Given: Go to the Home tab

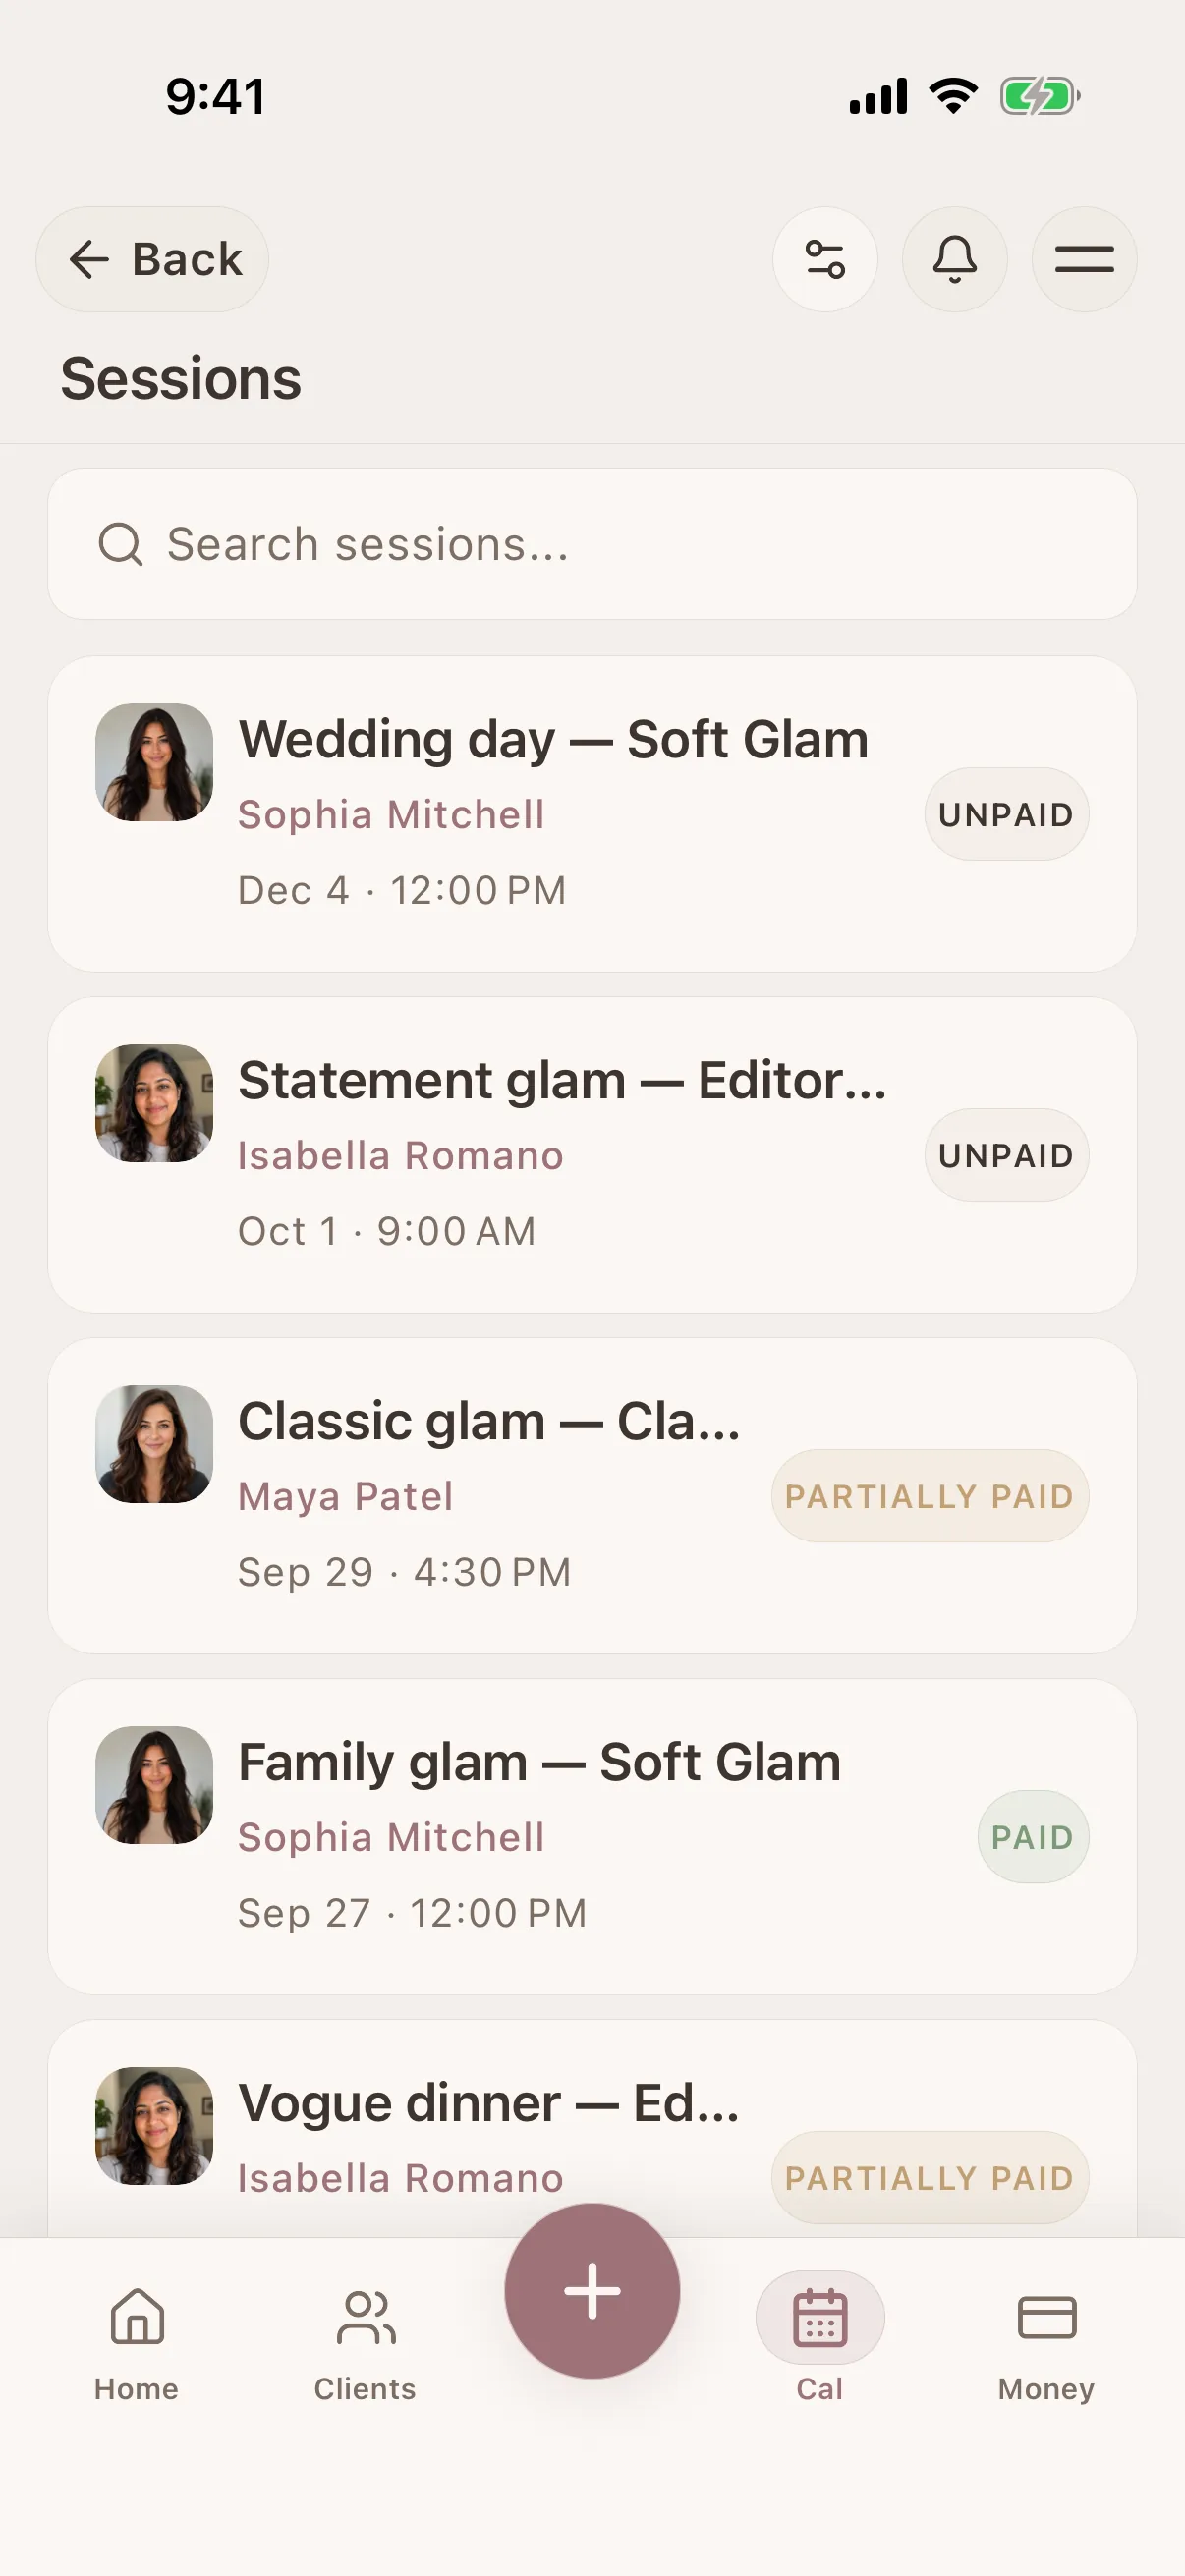Looking at the screenshot, I should (137, 2344).
